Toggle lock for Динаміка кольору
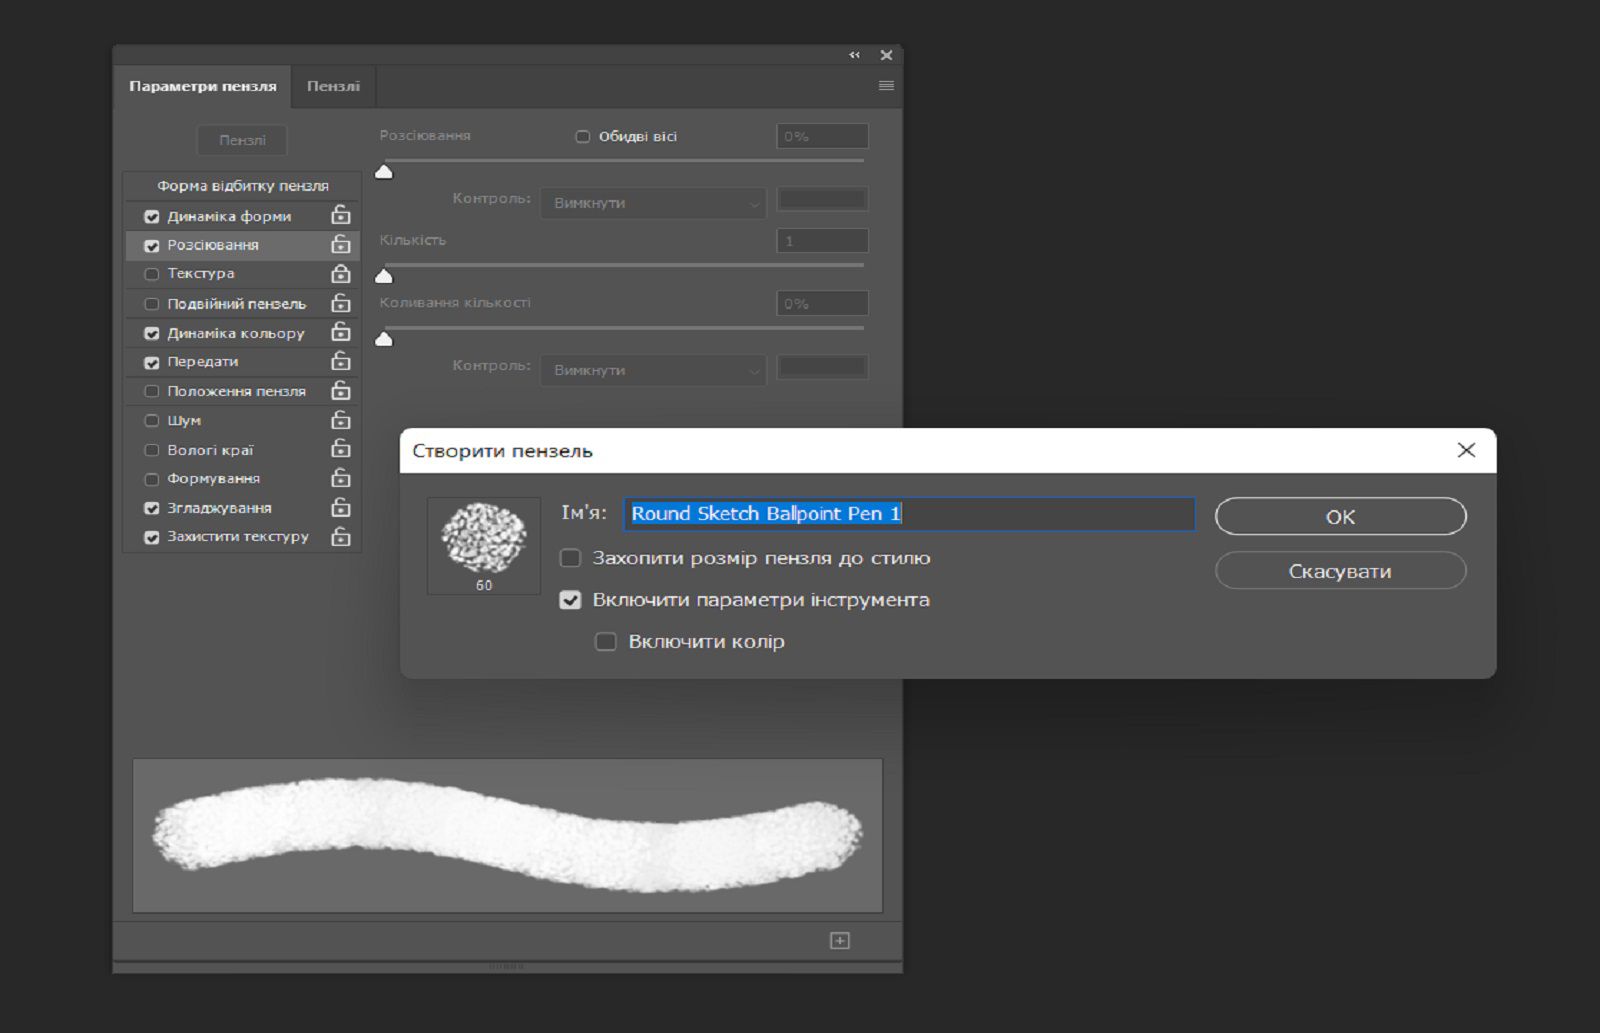Image resolution: width=1600 pixels, height=1033 pixels. 341,332
